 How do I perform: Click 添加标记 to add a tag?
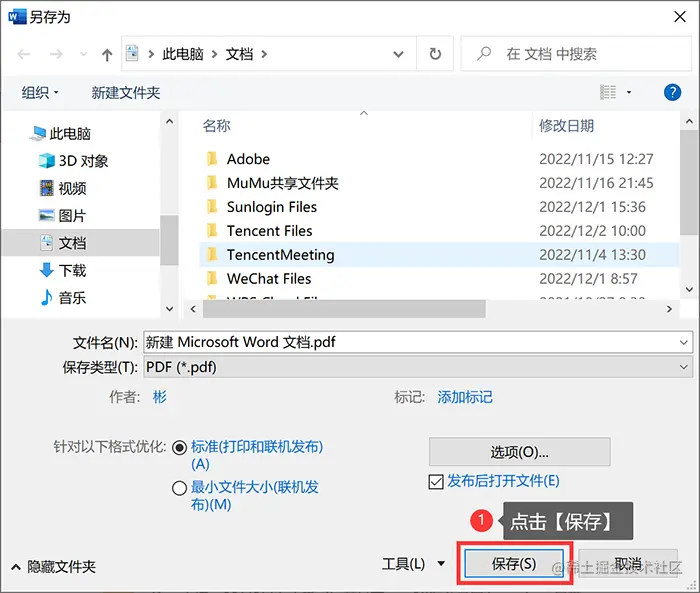465,397
